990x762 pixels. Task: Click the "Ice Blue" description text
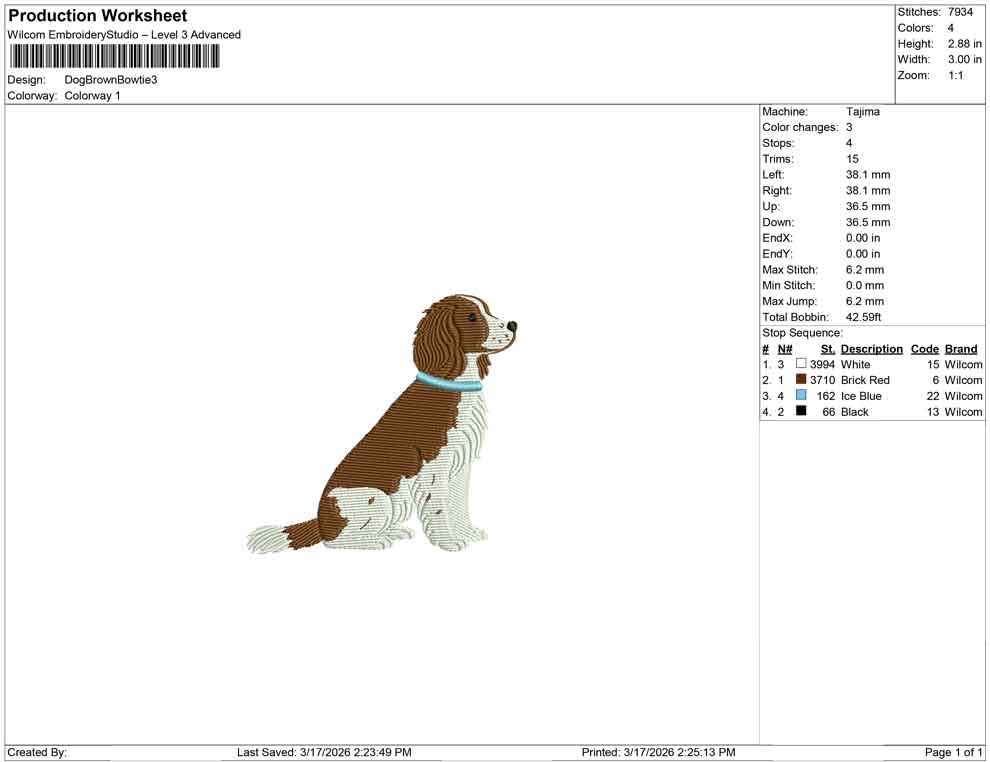(x=861, y=396)
